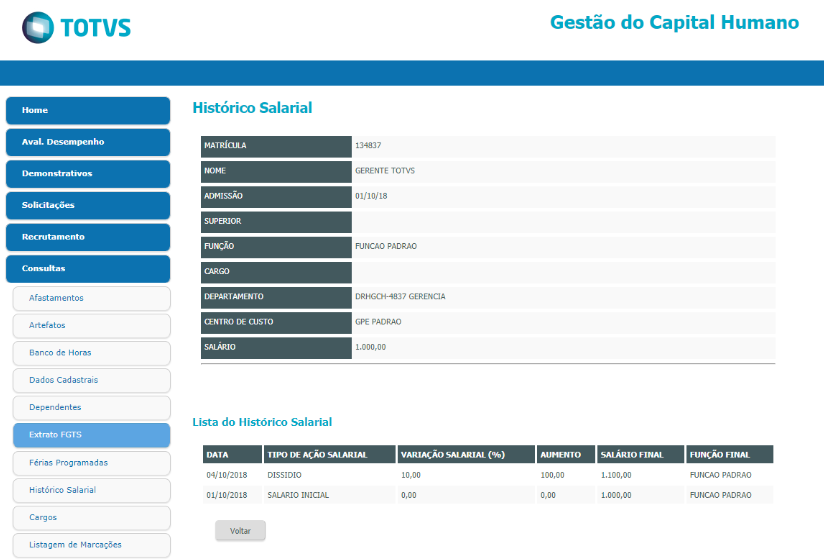Select the Recrutamento menu
This screenshot has width=824, height=560.
pyautogui.click(x=88, y=237)
